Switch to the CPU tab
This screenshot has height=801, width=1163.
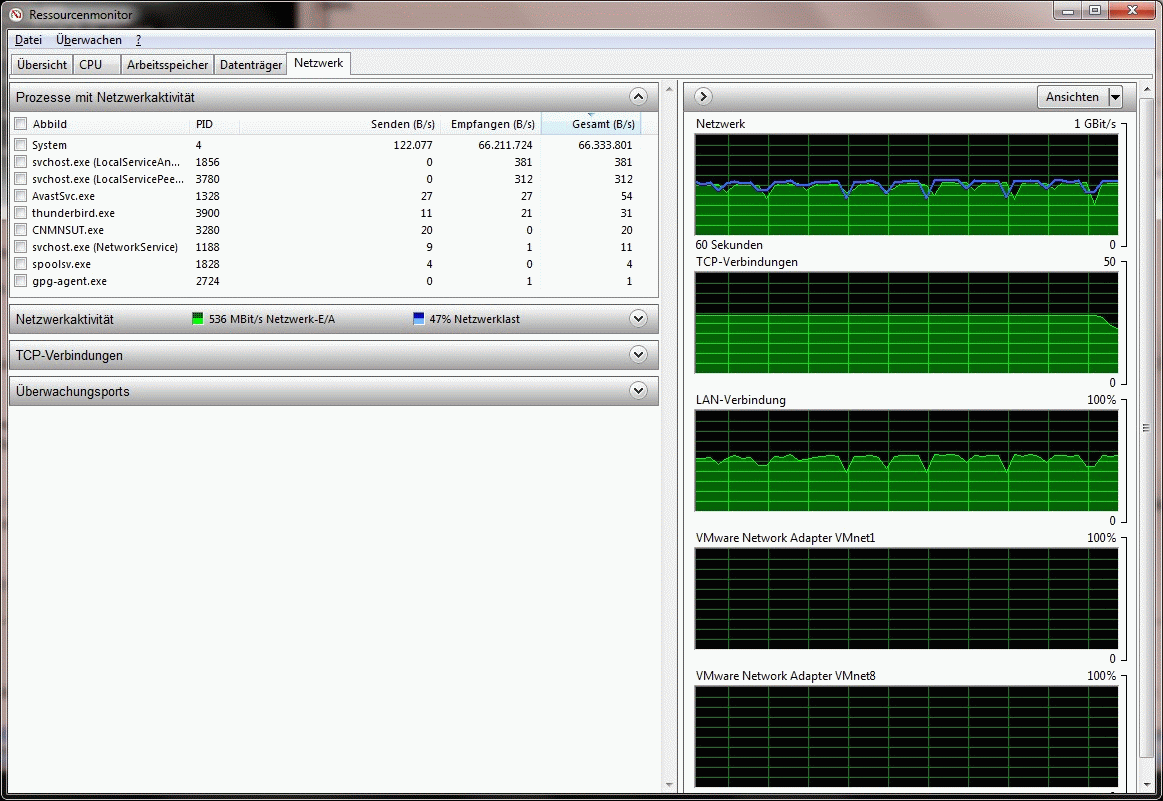click(91, 65)
